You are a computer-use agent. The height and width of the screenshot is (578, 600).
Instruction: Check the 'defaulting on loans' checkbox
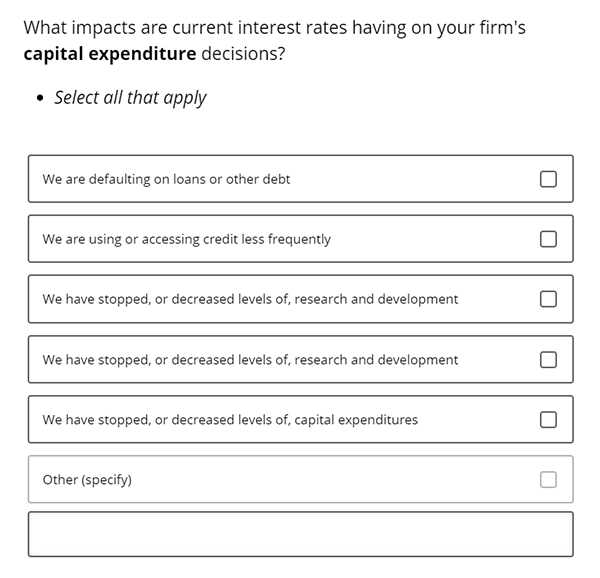pos(548,179)
